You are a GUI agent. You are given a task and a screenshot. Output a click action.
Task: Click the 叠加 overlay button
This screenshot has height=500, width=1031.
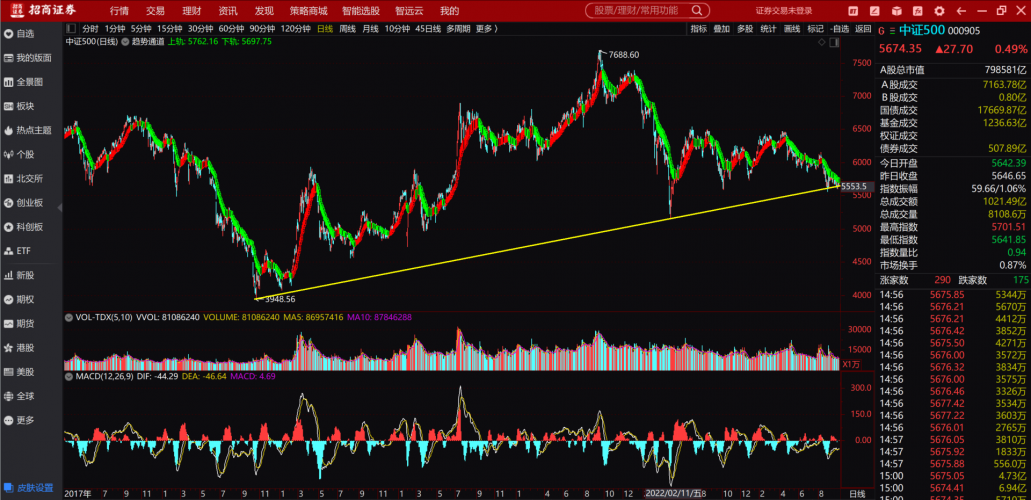(x=721, y=29)
